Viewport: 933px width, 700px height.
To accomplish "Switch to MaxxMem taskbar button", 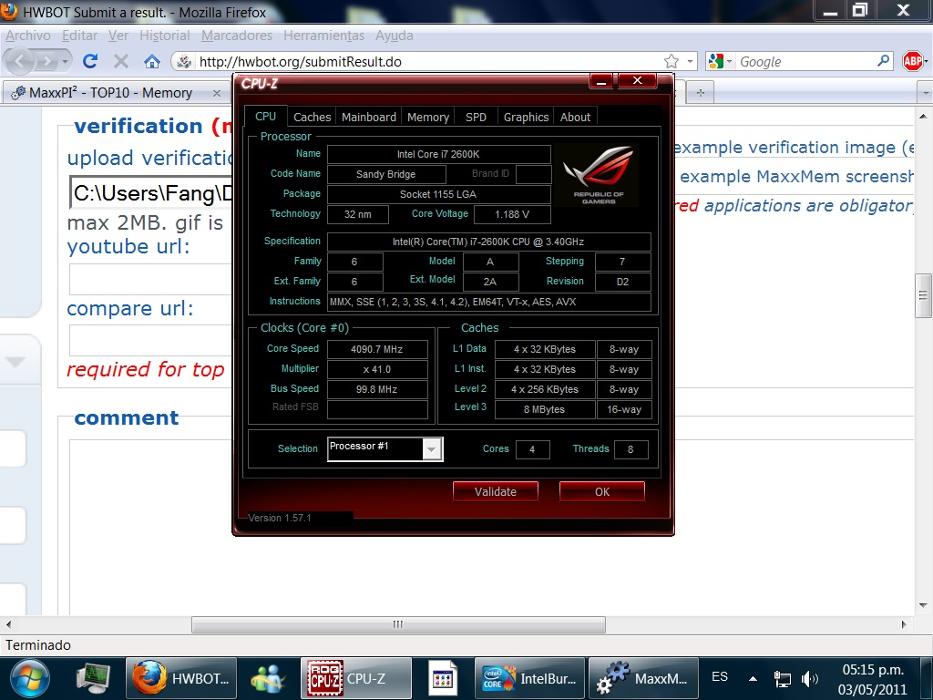I will click(x=643, y=678).
